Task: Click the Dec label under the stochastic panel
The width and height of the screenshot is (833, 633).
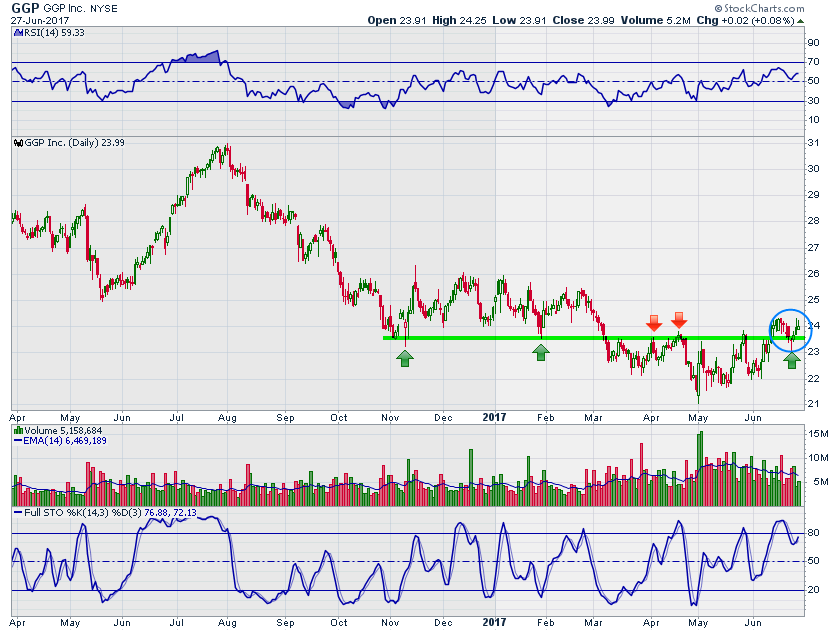Action: (x=443, y=622)
